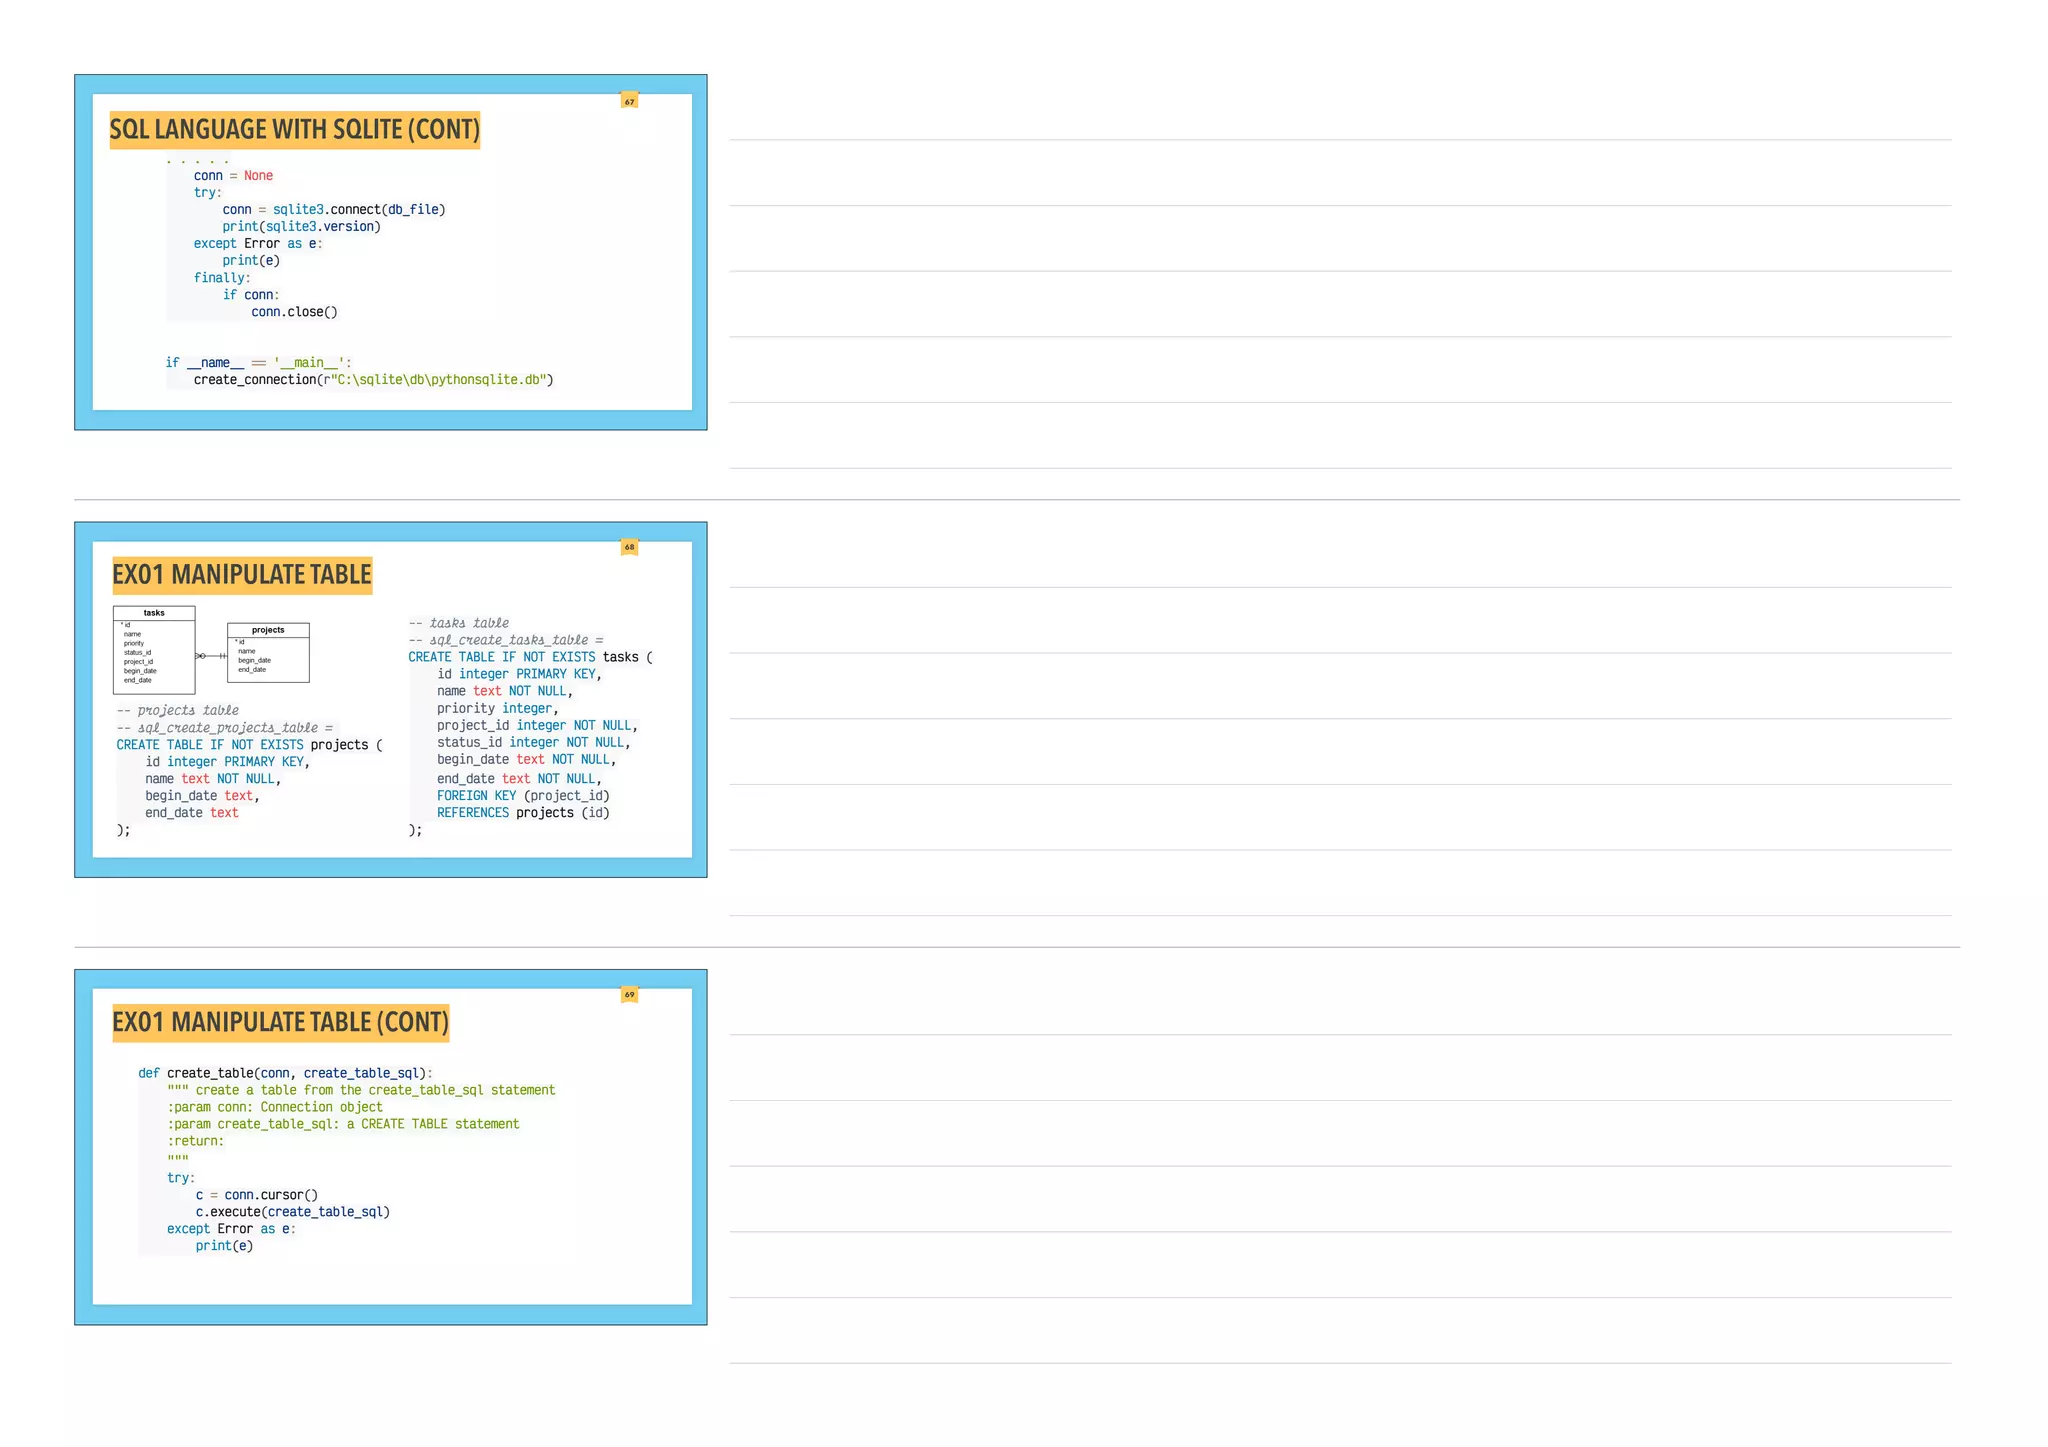Click the line if __name__ == '__main__':
This screenshot has width=2048, height=1447.
259,363
